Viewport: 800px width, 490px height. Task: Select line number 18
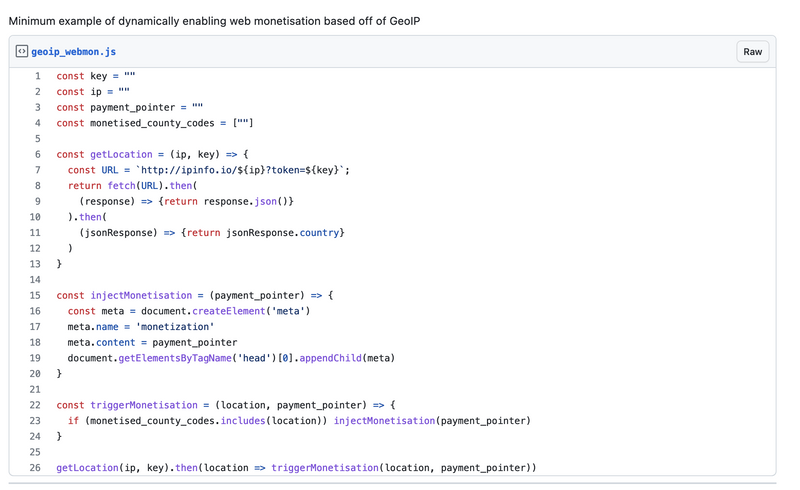tap(35, 342)
